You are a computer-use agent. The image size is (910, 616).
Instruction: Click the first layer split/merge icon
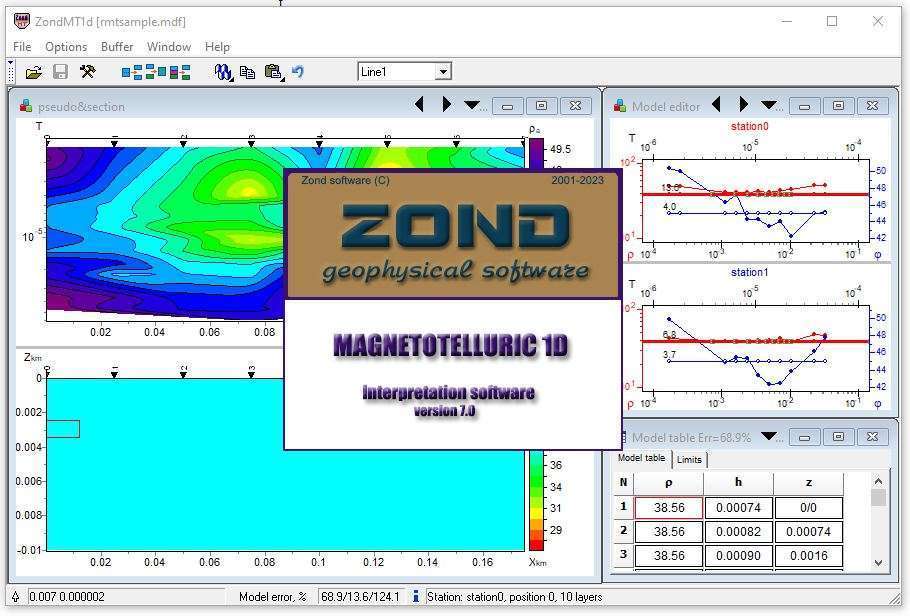pyautogui.click(x=132, y=72)
